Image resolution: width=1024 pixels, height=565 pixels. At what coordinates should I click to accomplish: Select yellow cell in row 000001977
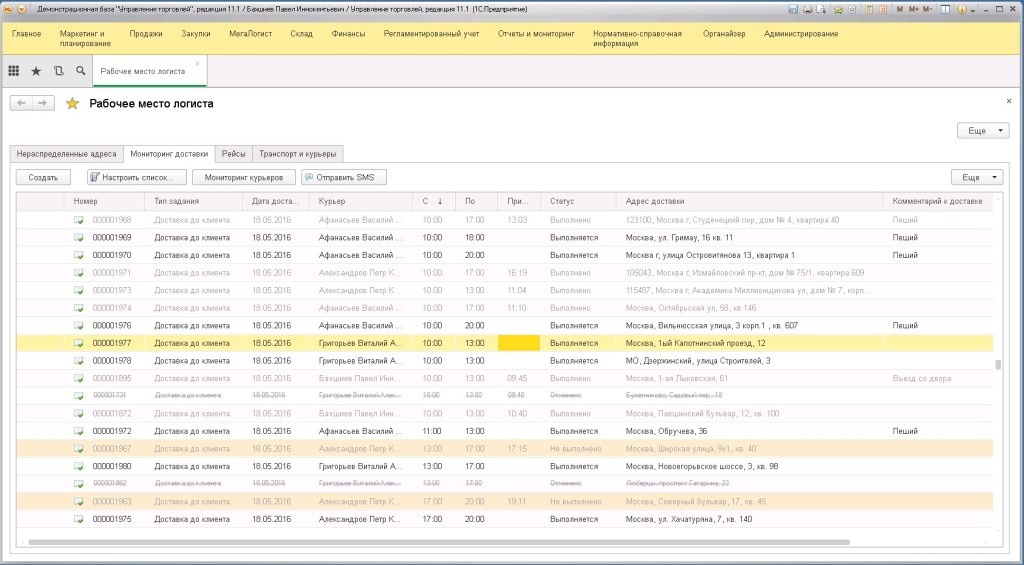click(519, 343)
